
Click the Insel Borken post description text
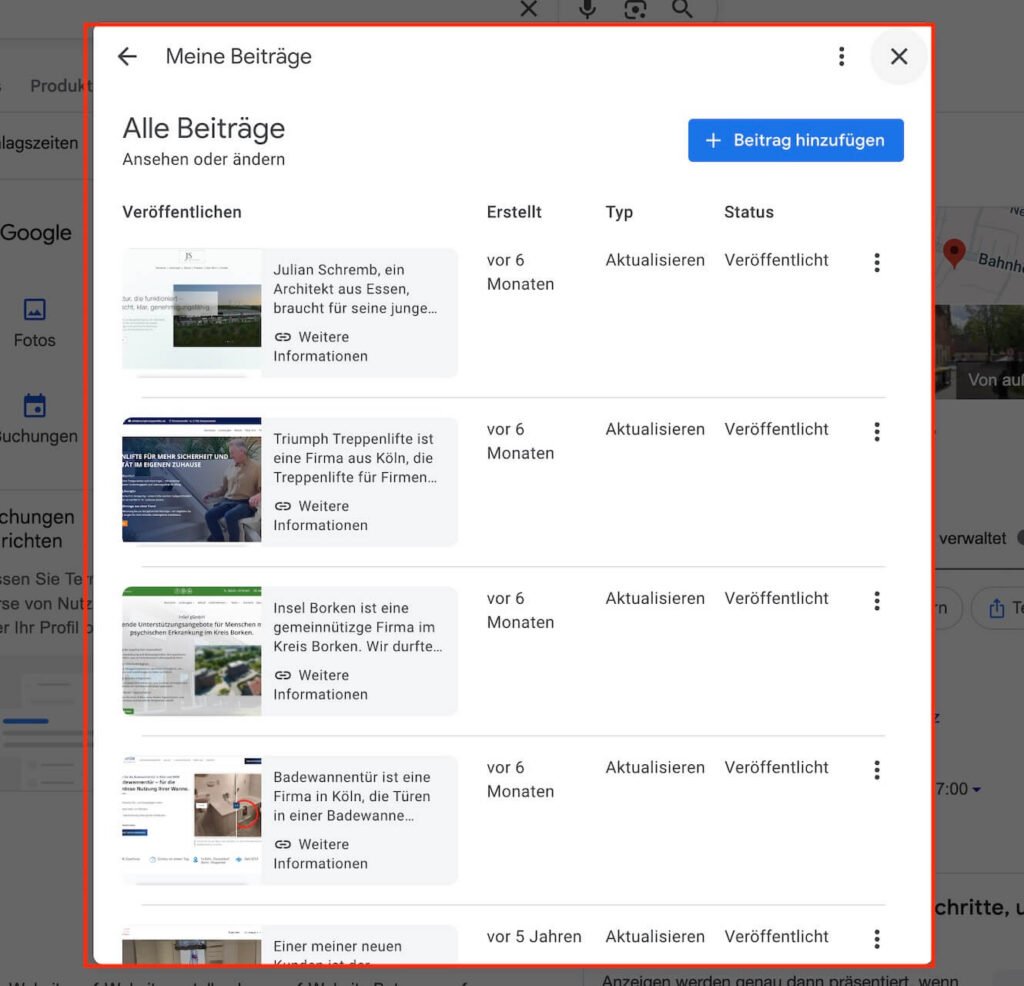[x=357, y=627]
